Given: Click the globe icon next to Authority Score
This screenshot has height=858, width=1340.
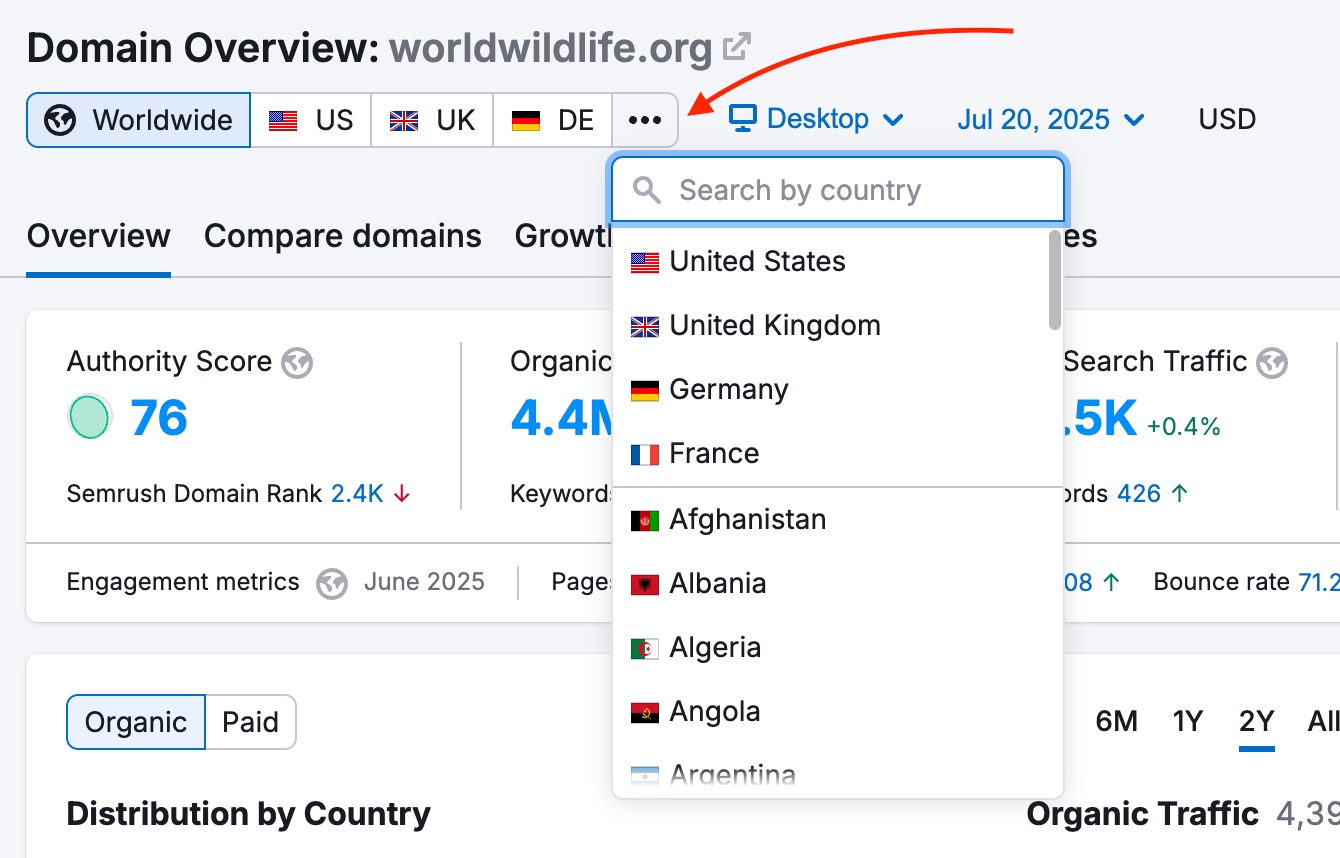Looking at the screenshot, I should click(x=297, y=362).
